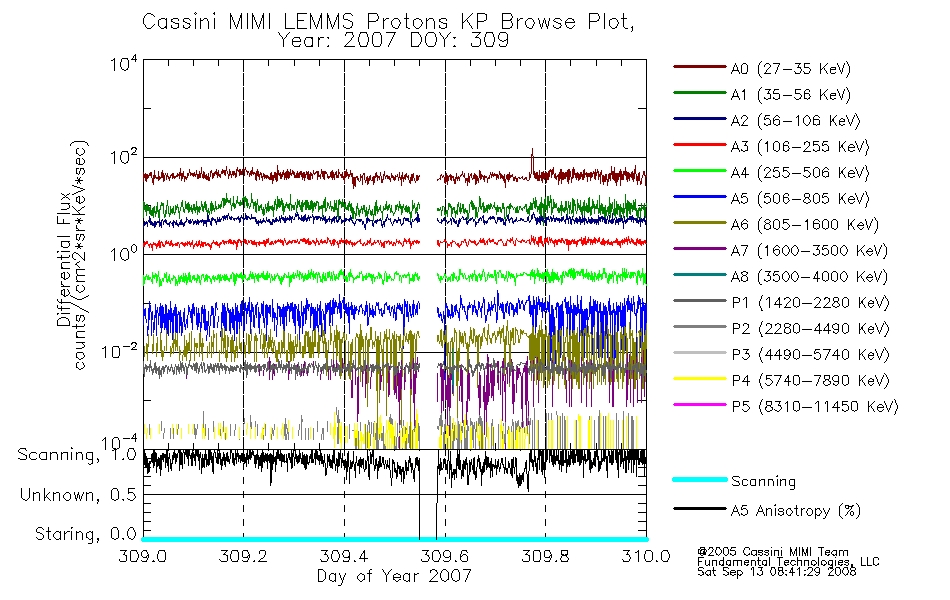
Task: Click the magenta P5 legend line
Action: point(700,404)
